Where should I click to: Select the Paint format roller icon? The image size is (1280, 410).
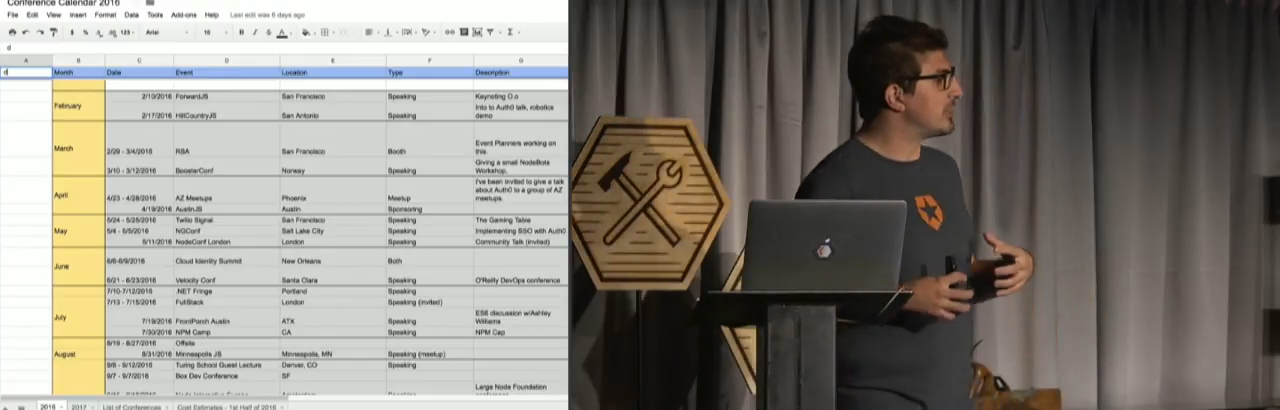(x=54, y=33)
